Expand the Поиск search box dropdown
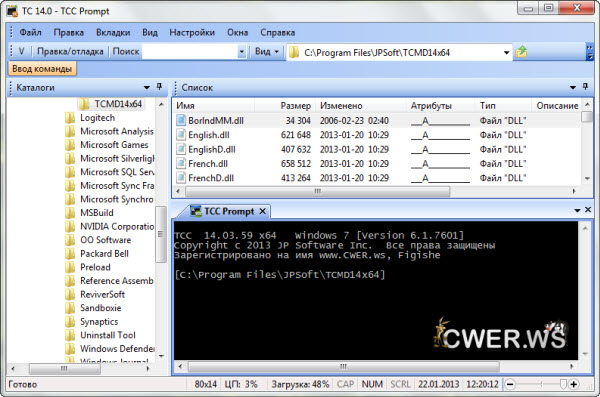The image size is (600, 397). (241, 52)
